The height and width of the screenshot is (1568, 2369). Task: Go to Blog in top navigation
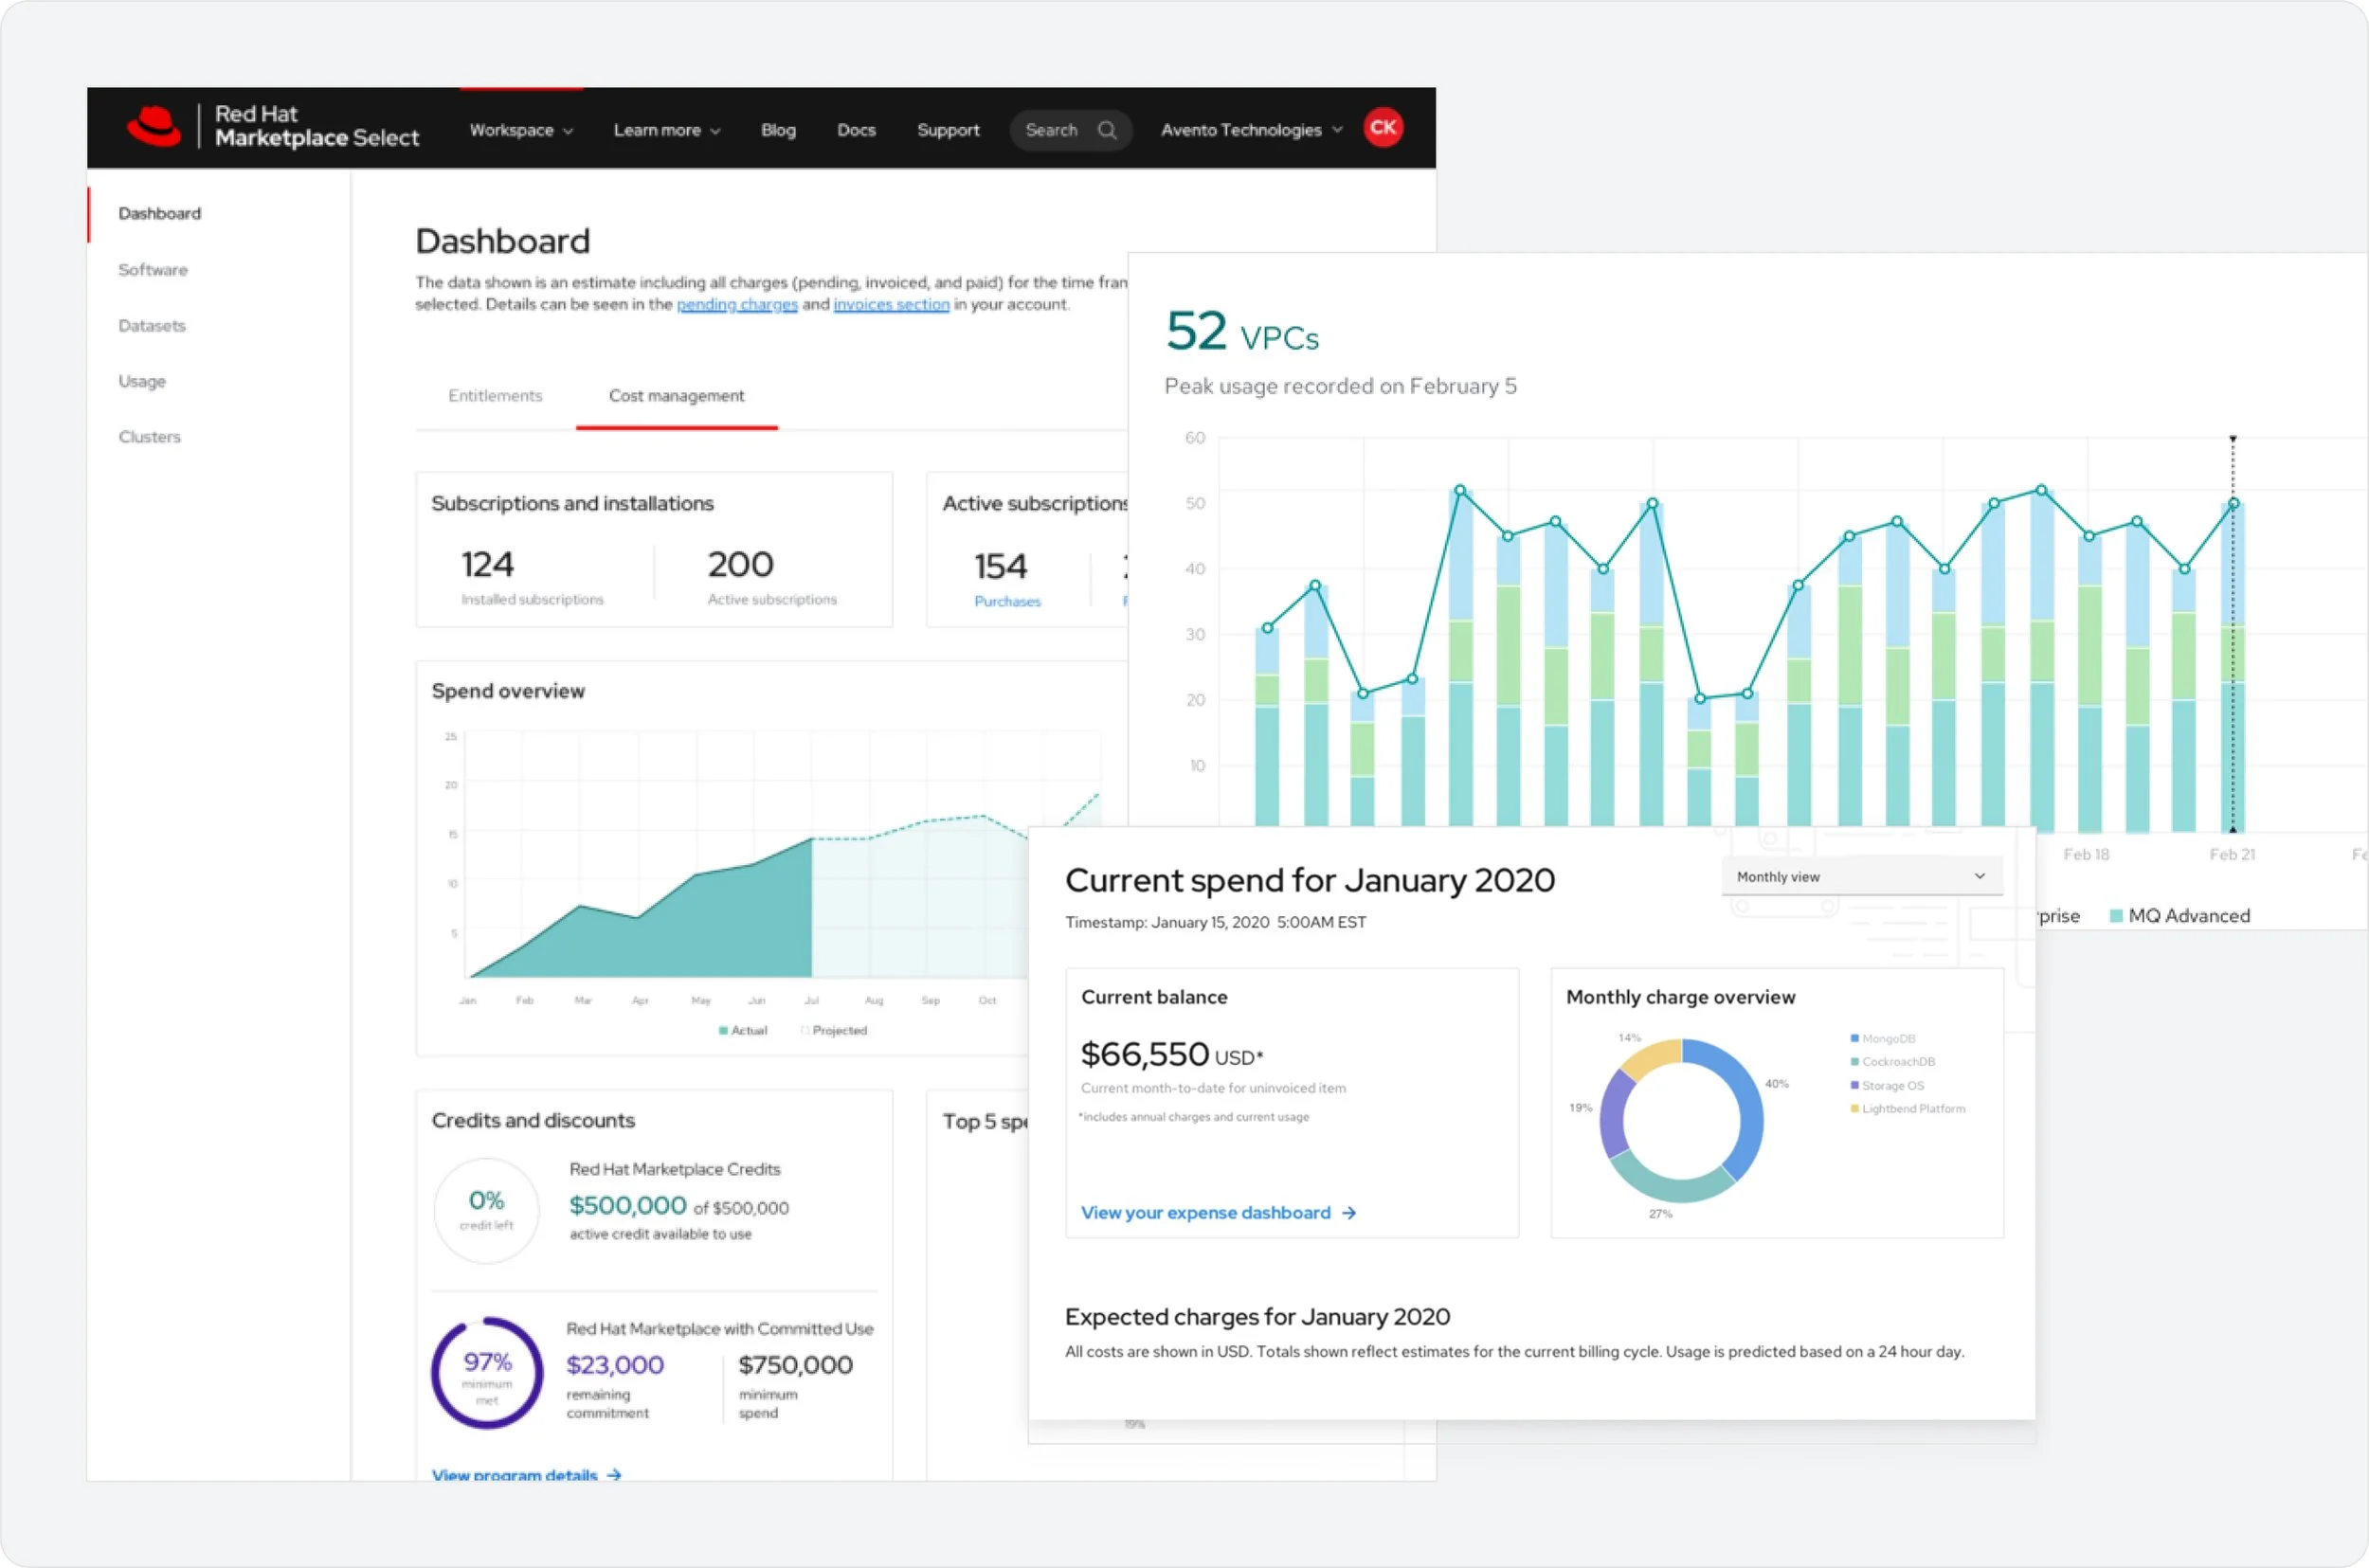click(778, 130)
